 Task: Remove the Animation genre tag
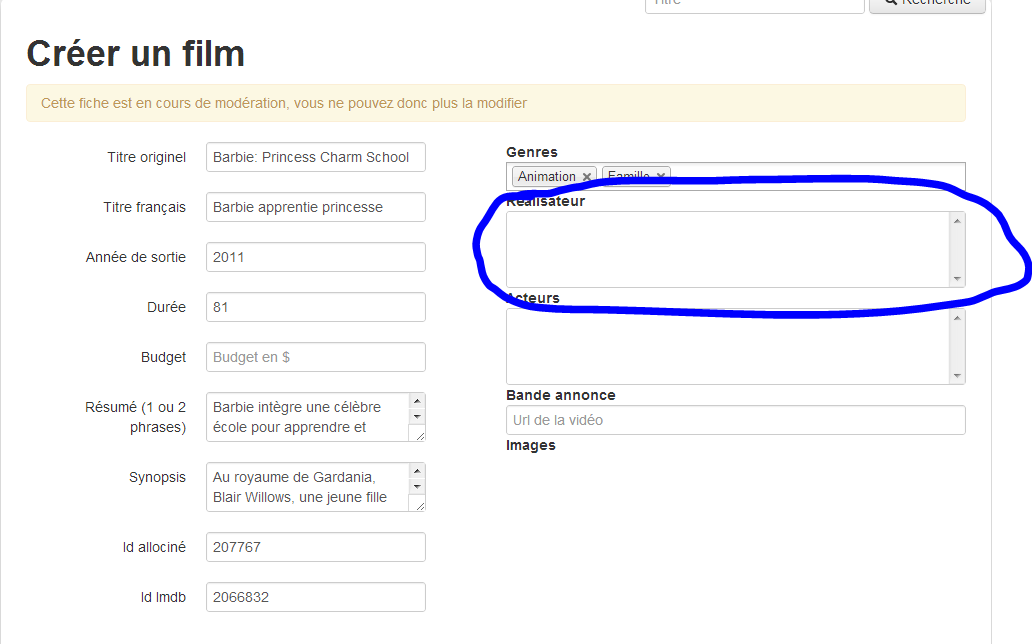pyautogui.click(x=586, y=176)
